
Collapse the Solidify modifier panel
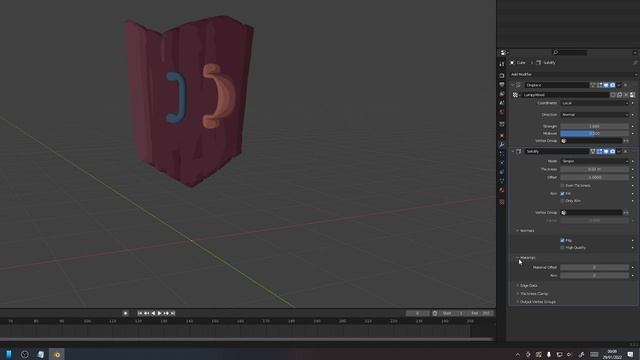point(513,151)
